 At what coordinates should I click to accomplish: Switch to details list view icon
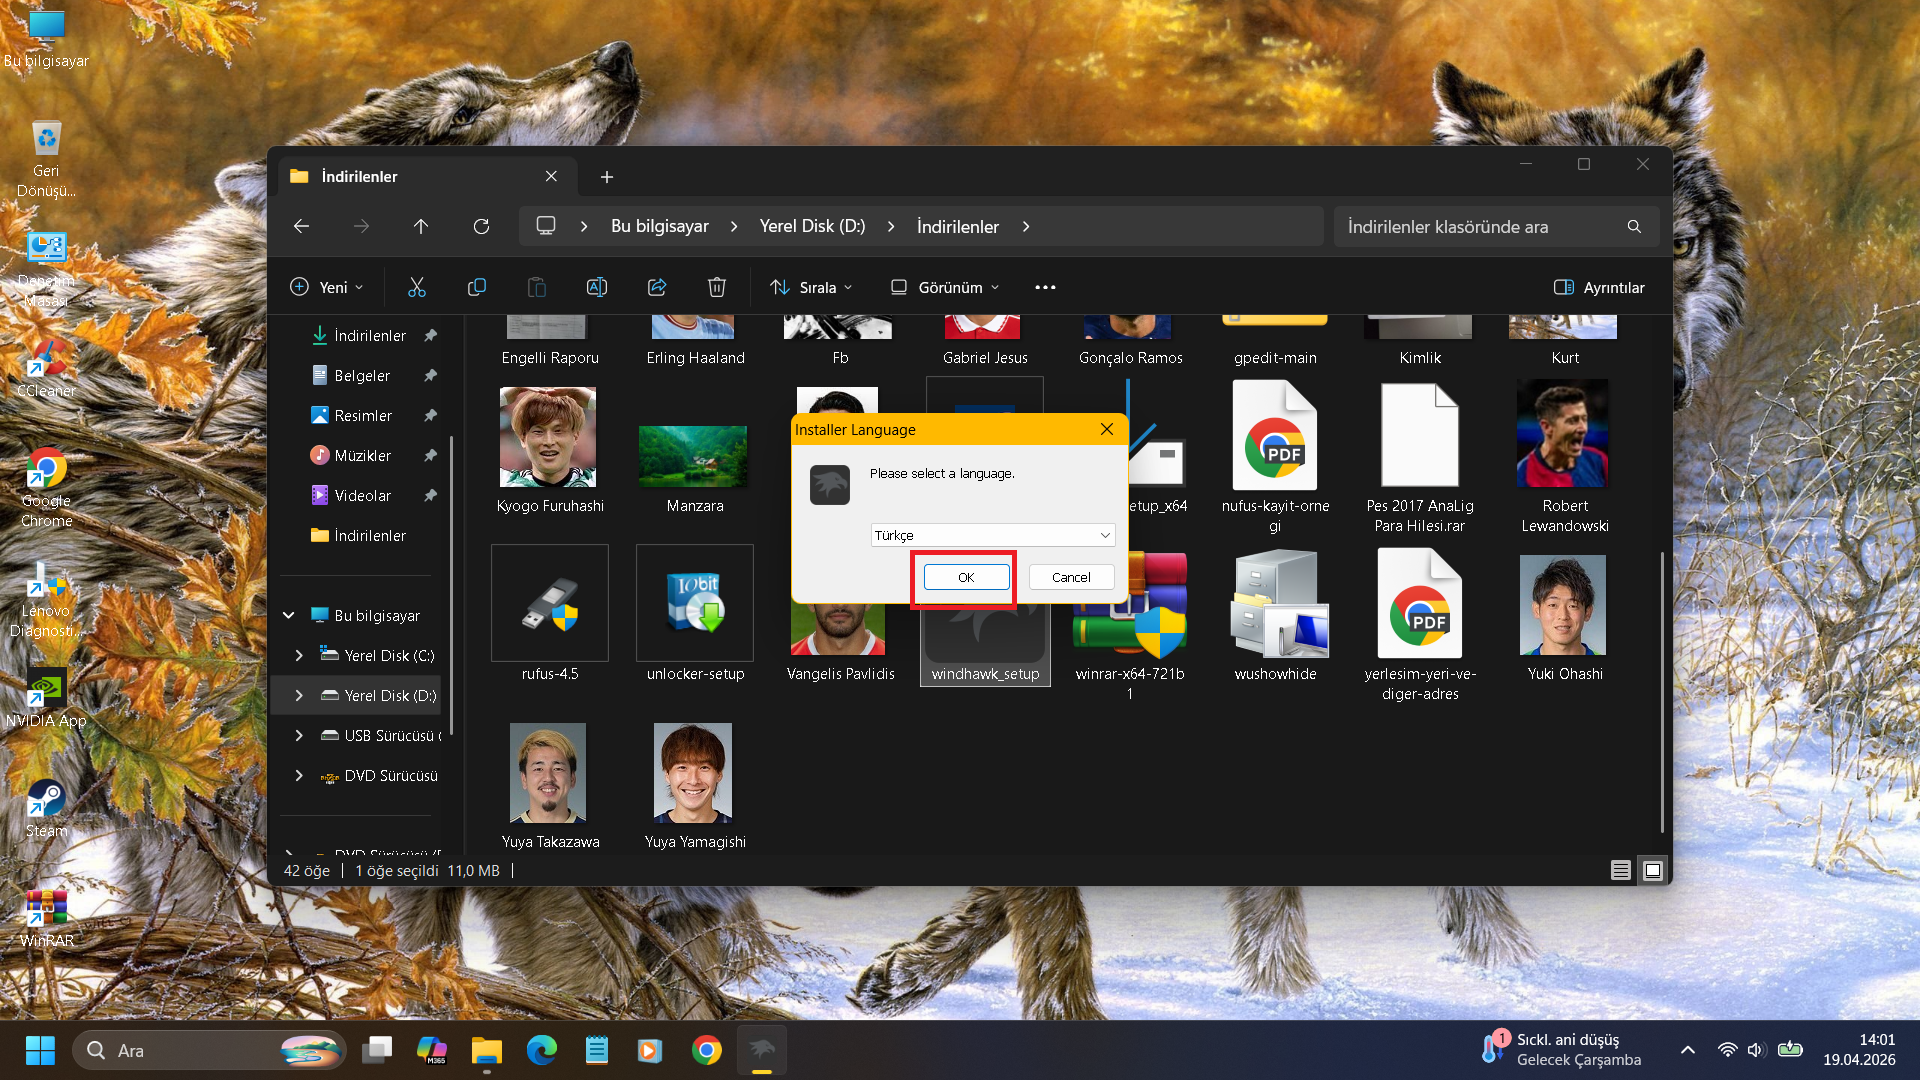coord(1621,871)
